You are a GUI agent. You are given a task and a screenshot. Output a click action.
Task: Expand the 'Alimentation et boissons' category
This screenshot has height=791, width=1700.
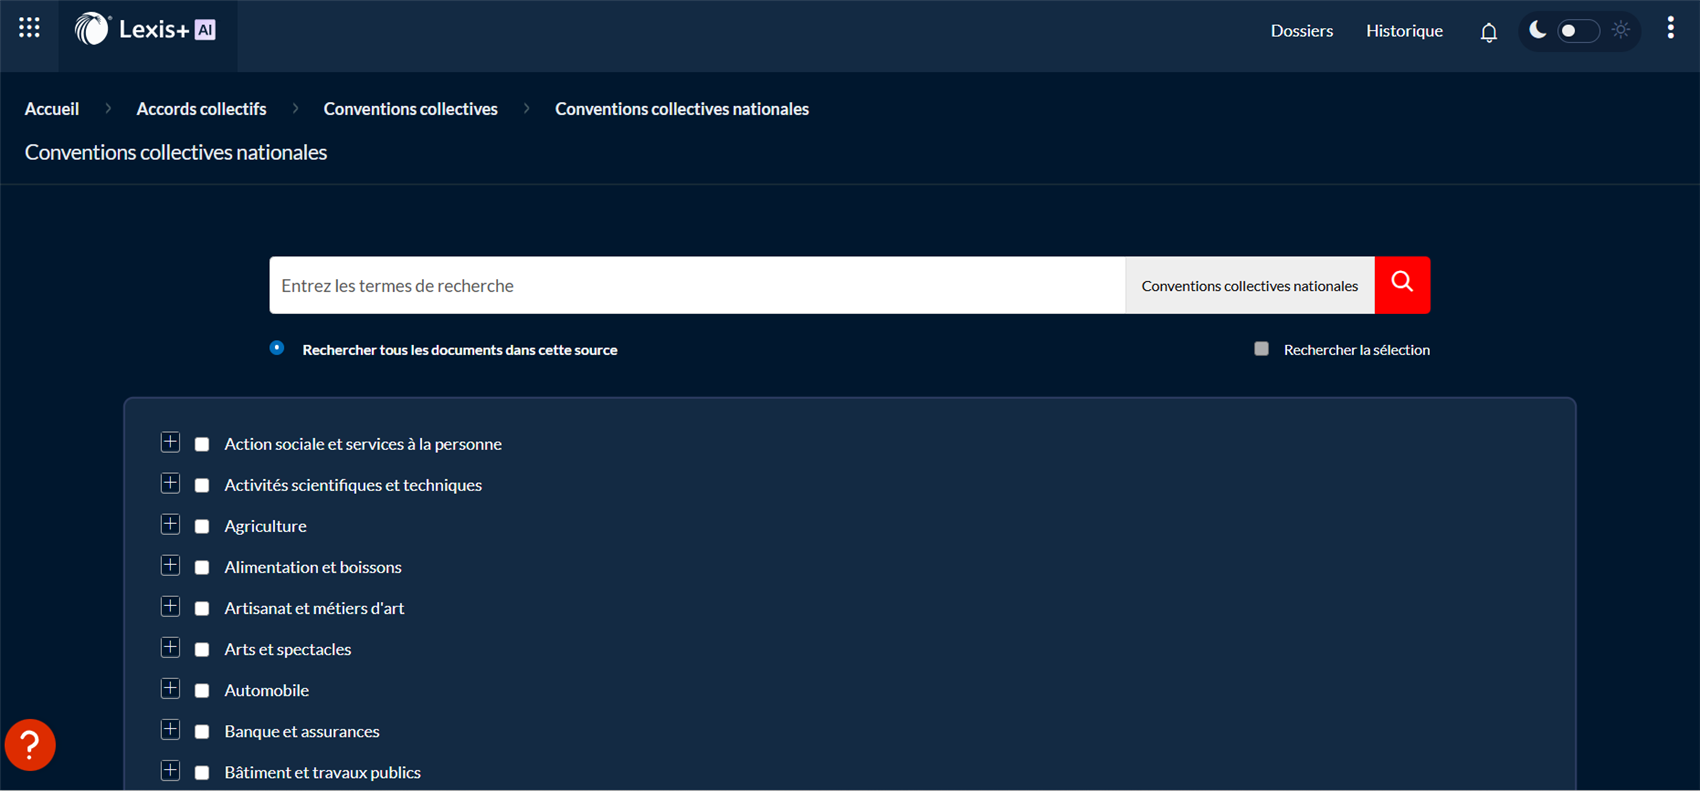[x=170, y=566]
